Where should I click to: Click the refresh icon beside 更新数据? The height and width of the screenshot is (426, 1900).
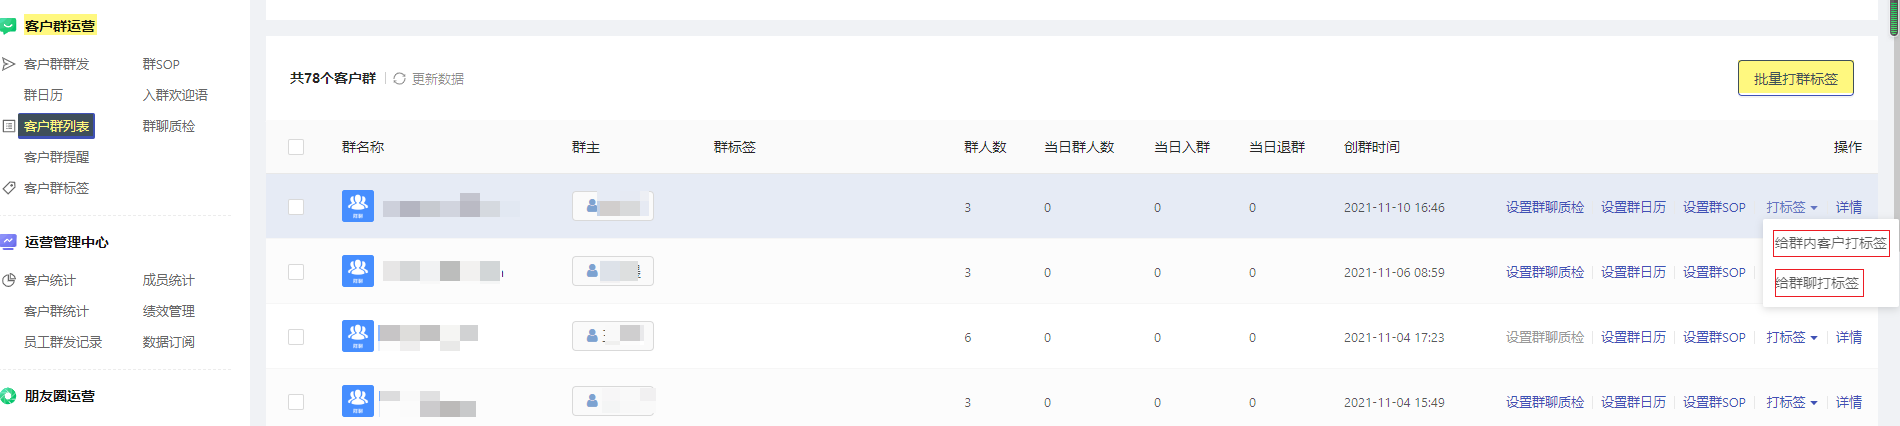(x=399, y=78)
